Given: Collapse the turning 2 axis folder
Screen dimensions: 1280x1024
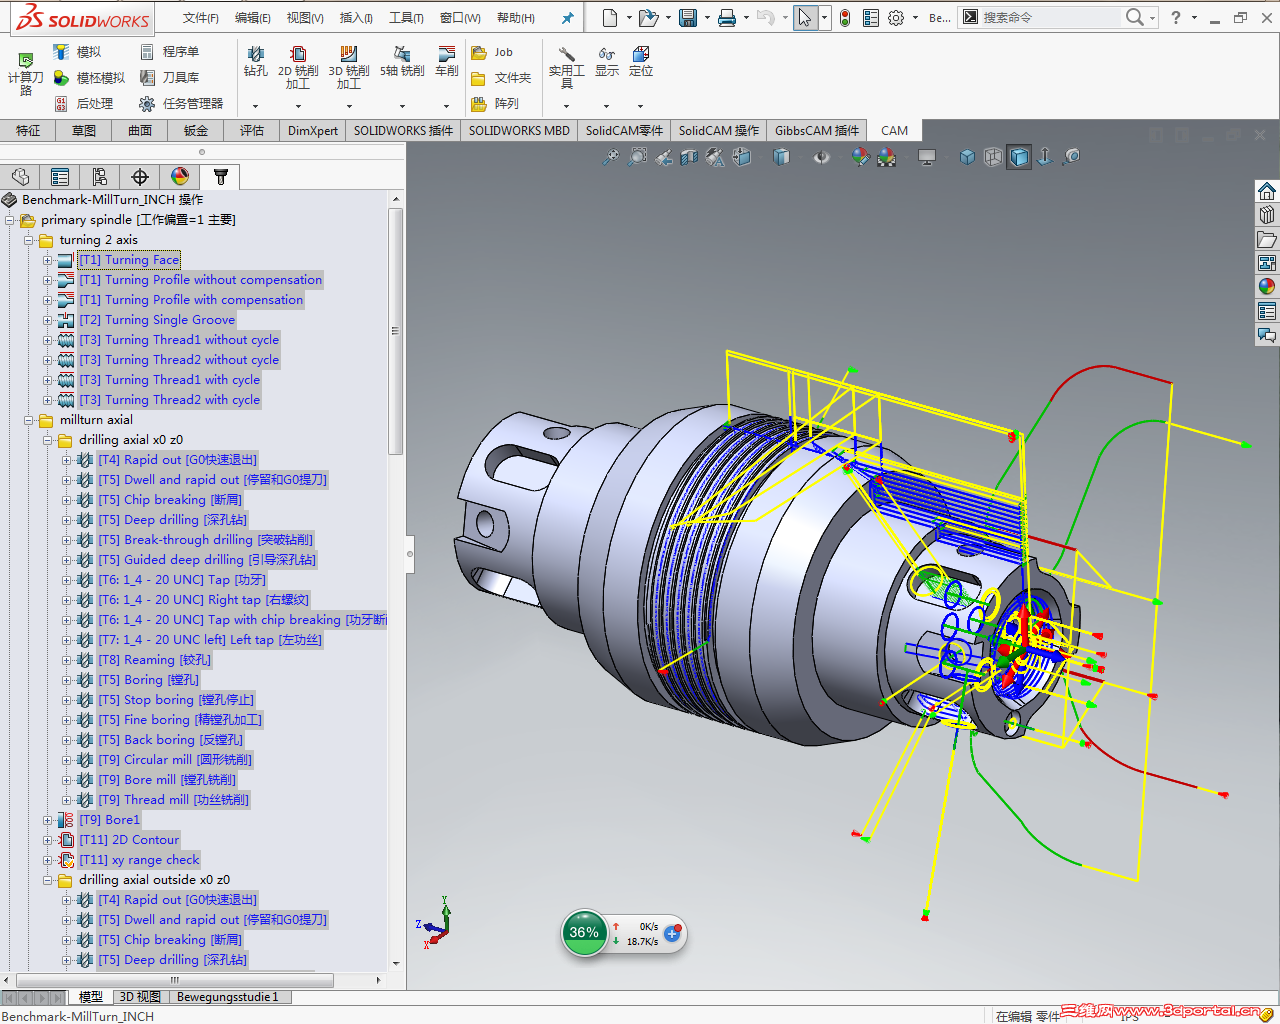Looking at the screenshot, I should (28, 240).
